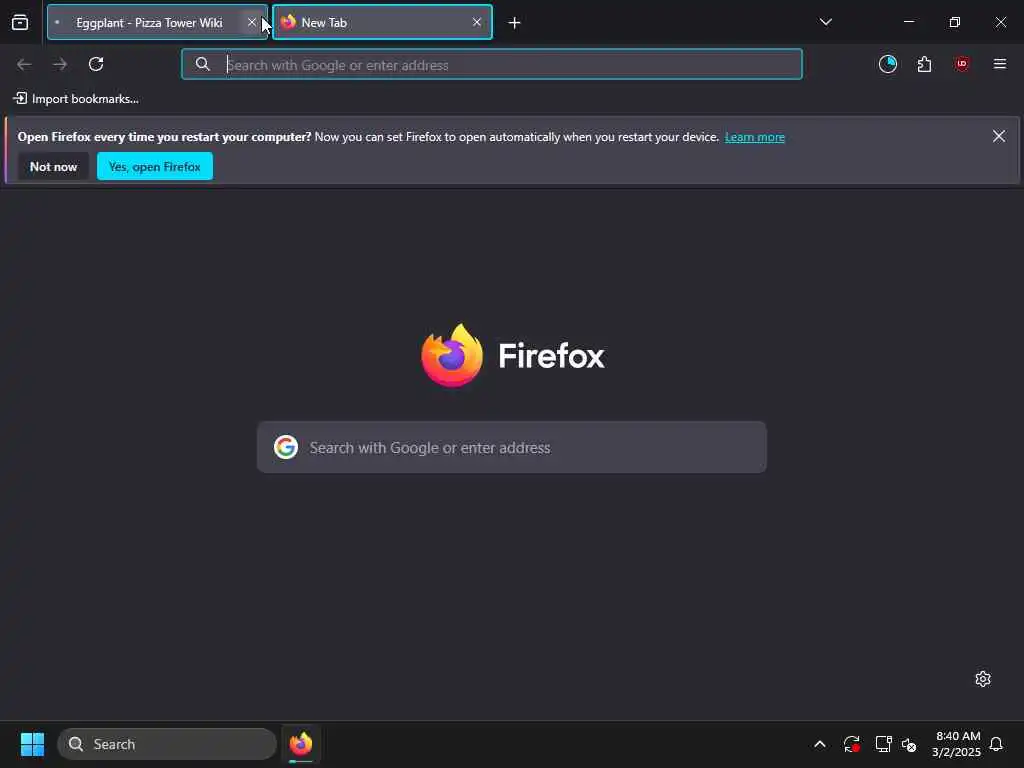Close the Eggplant - Pizza Tower Wiki tab
Screen dimensions: 1024x768
251,22
